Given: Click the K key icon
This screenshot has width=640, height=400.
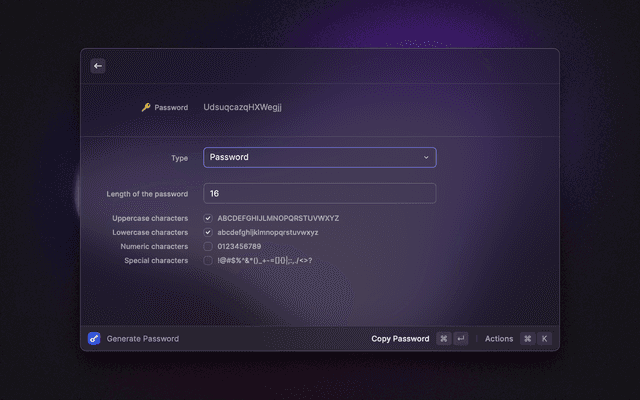Looking at the screenshot, I should point(544,339).
